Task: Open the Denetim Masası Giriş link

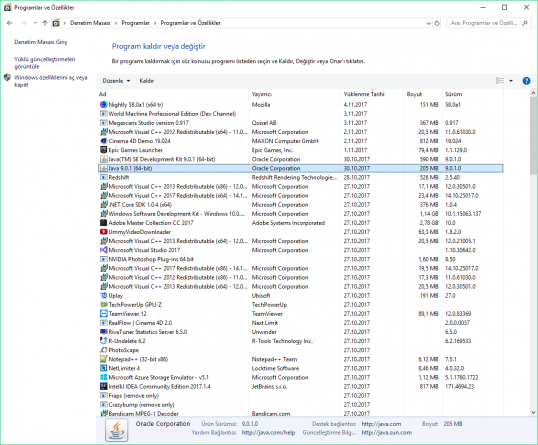Action: point(40,42)
